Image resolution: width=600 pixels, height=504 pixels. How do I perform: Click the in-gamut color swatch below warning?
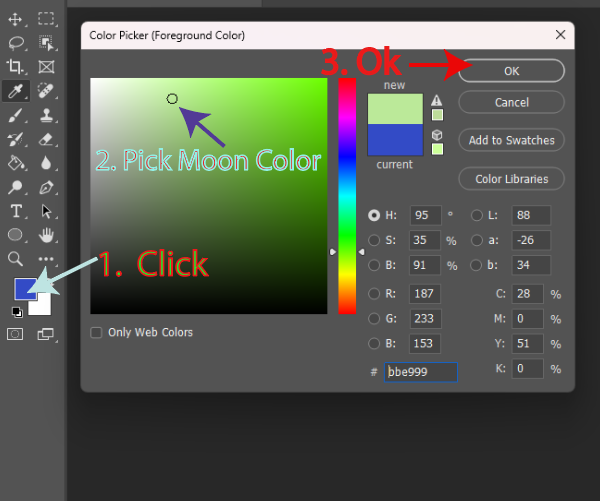point(437,115)
